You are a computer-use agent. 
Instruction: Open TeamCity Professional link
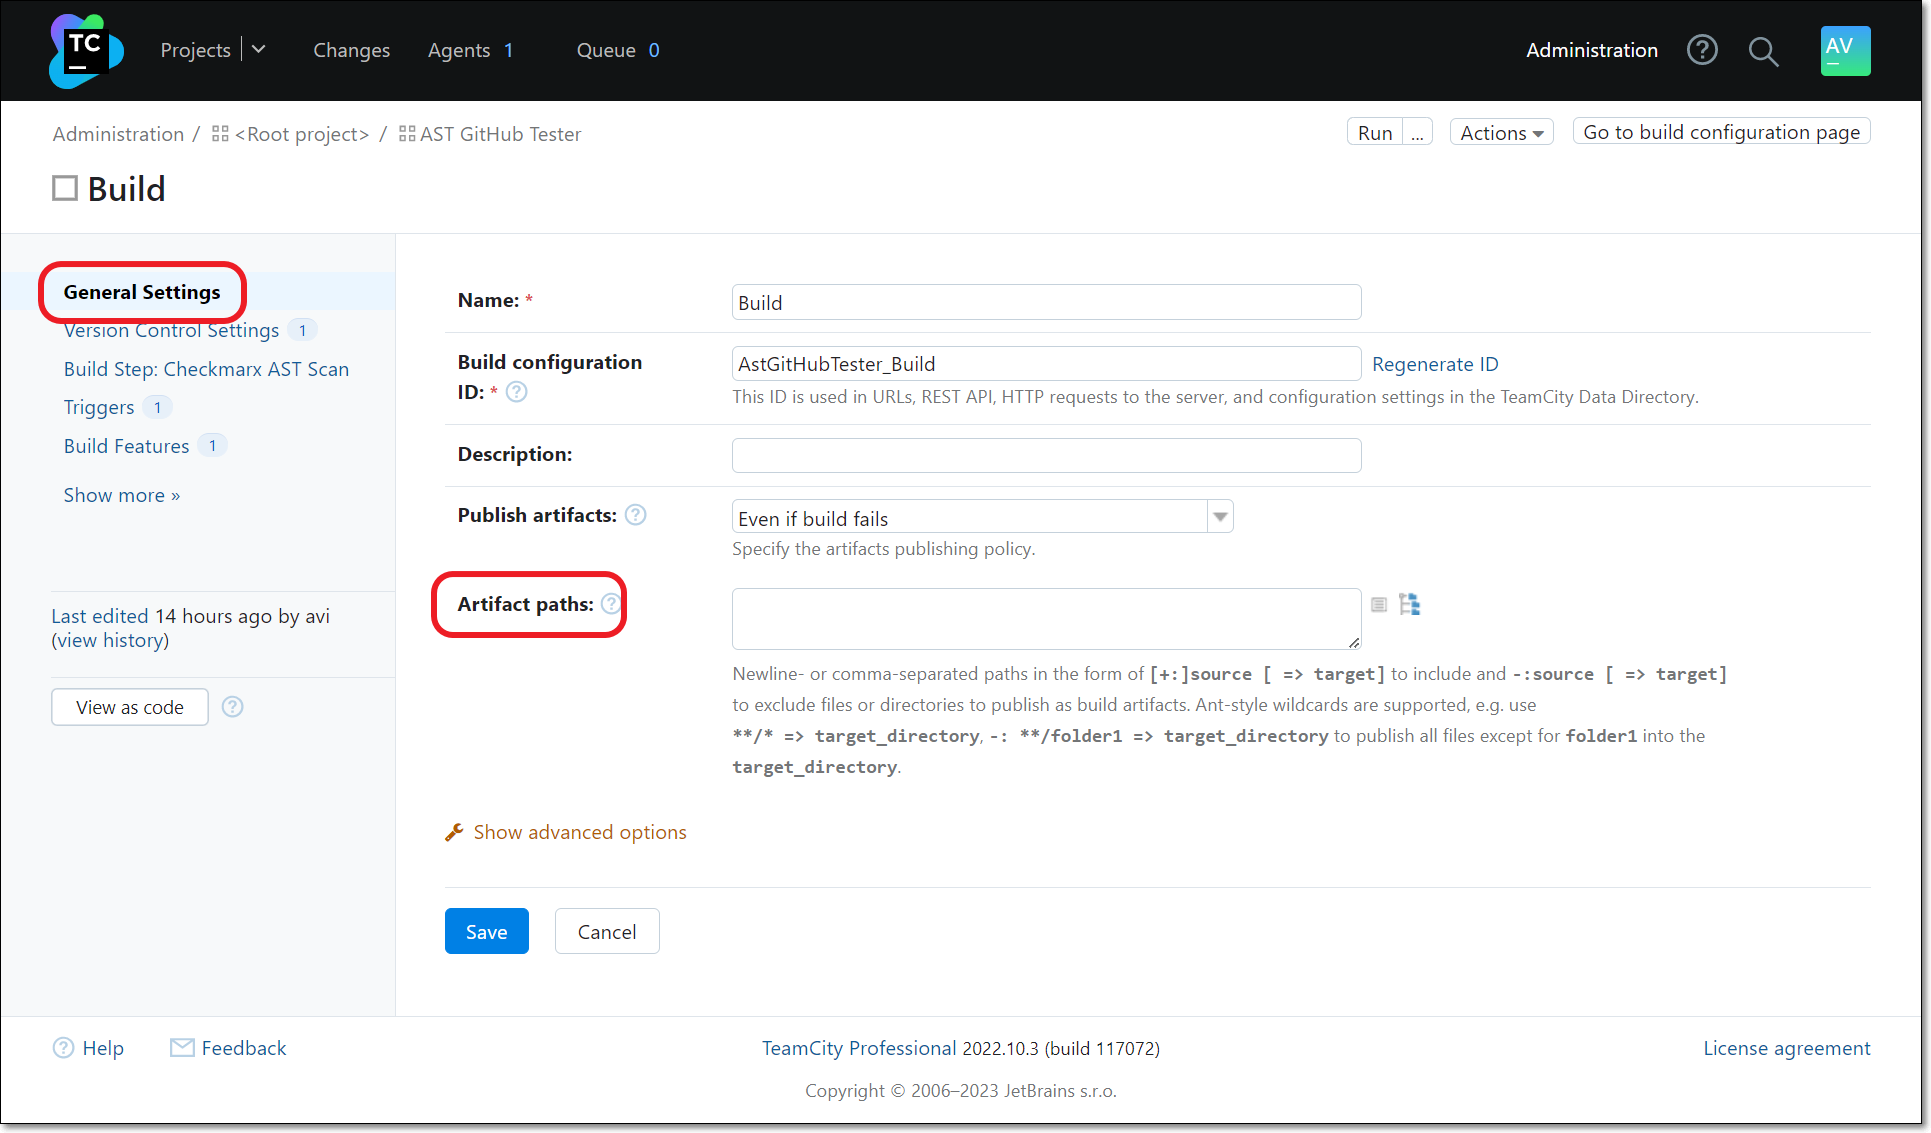(859, 1048)
